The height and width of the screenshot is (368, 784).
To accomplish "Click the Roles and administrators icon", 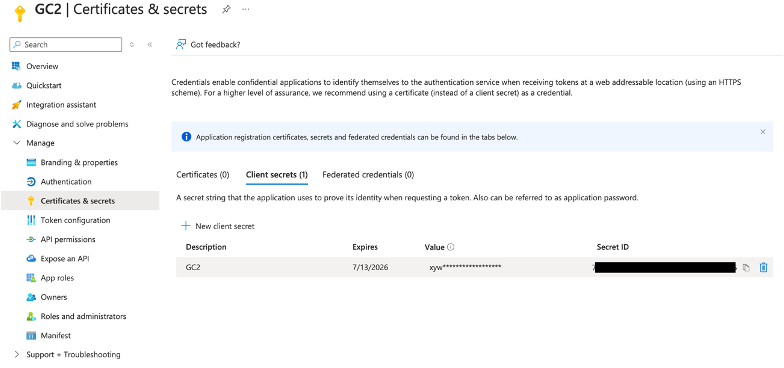I will click(31, 316).
